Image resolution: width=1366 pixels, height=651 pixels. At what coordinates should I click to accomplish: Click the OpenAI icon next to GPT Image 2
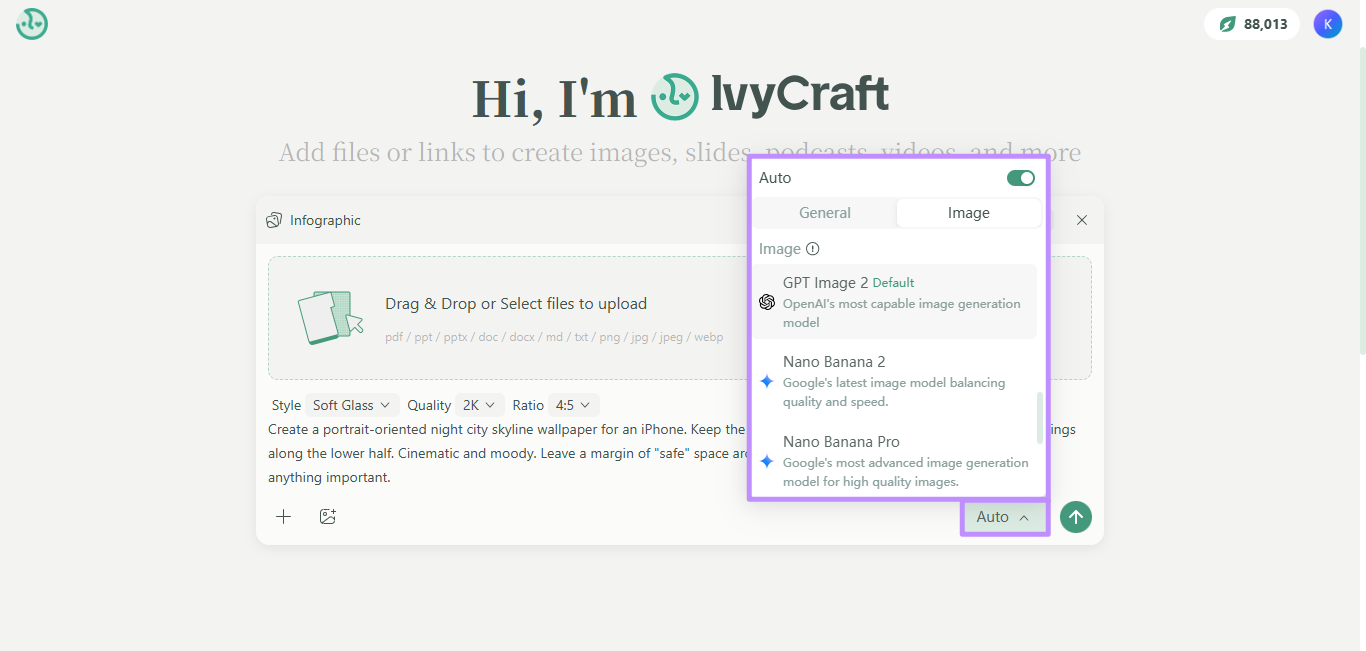(767, 302)
